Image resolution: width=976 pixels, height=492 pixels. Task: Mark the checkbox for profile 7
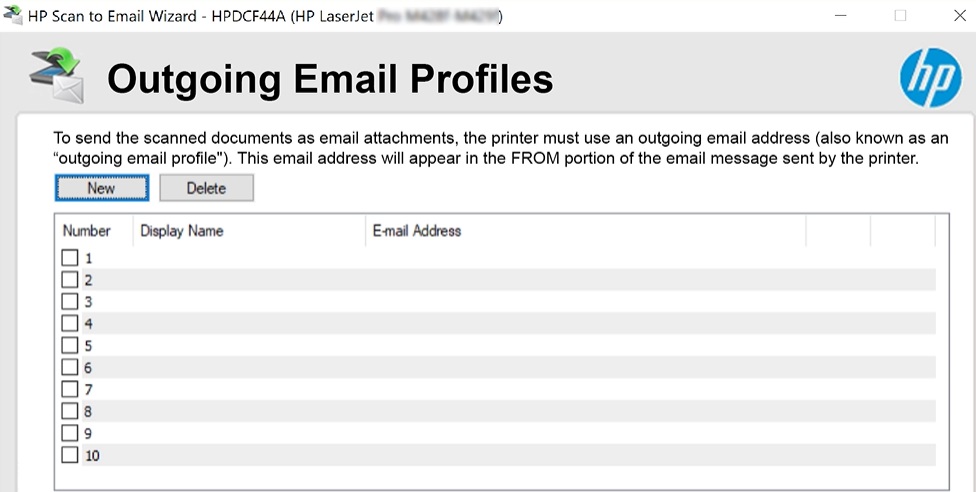70,389
